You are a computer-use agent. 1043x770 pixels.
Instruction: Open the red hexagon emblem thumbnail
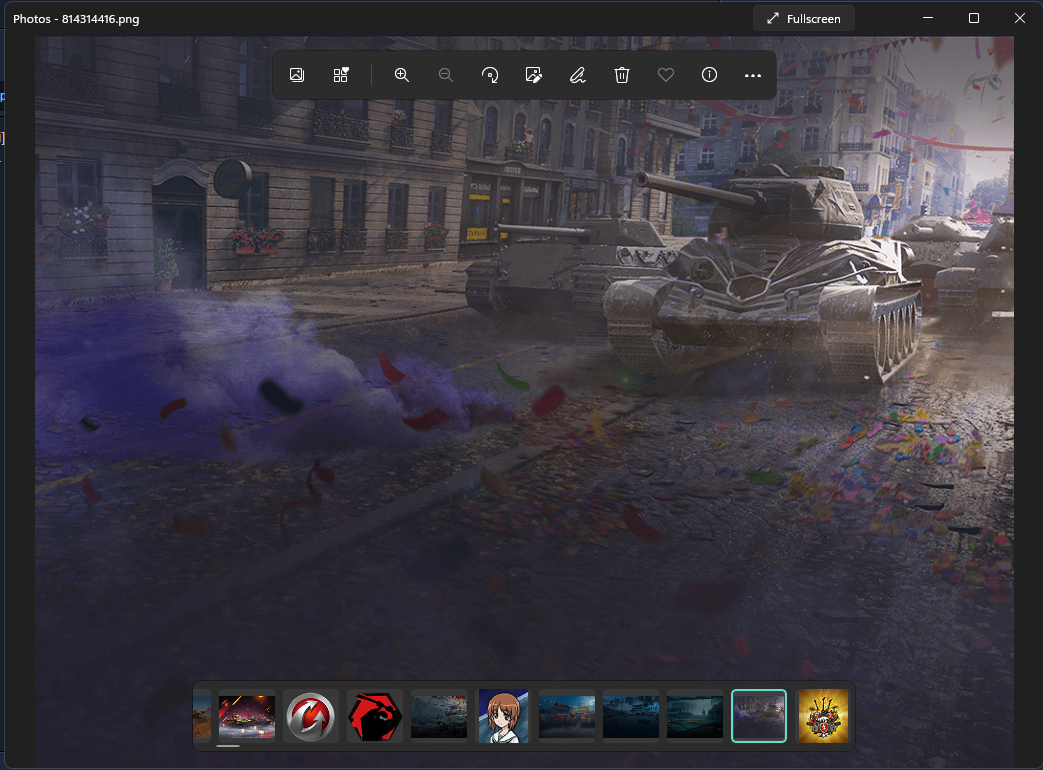(374, 716)
